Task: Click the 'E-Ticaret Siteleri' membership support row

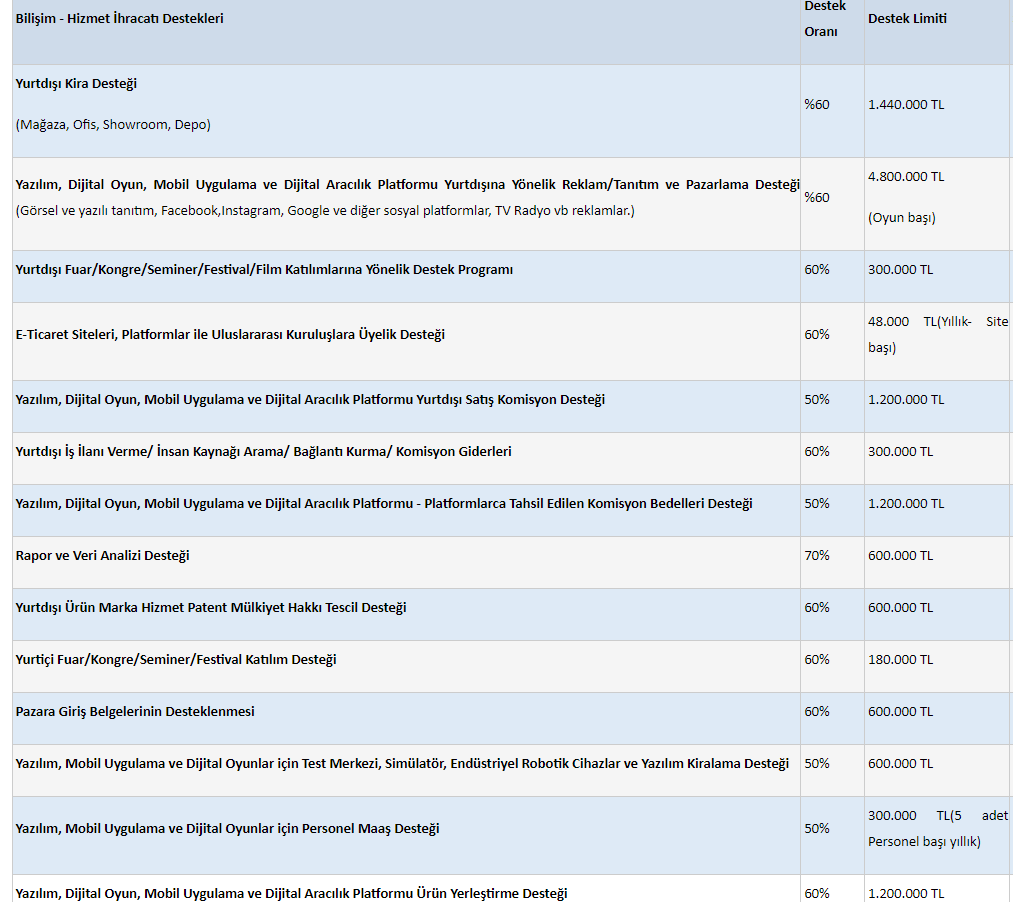Action: [230, 335]
